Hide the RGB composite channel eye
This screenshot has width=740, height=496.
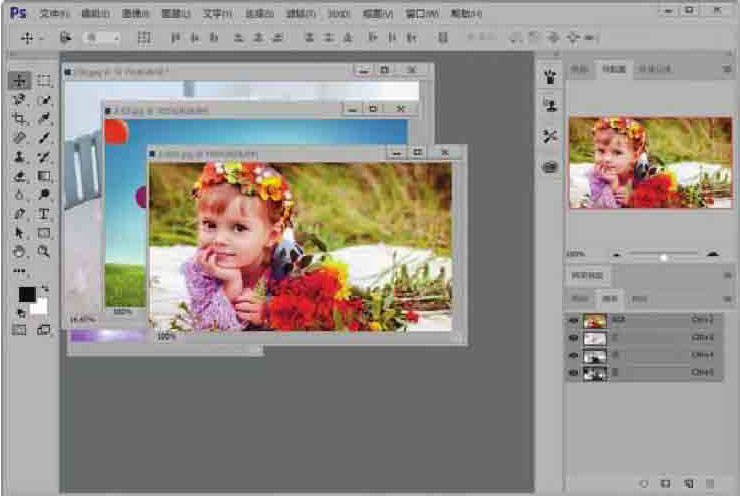click(574, 321)
